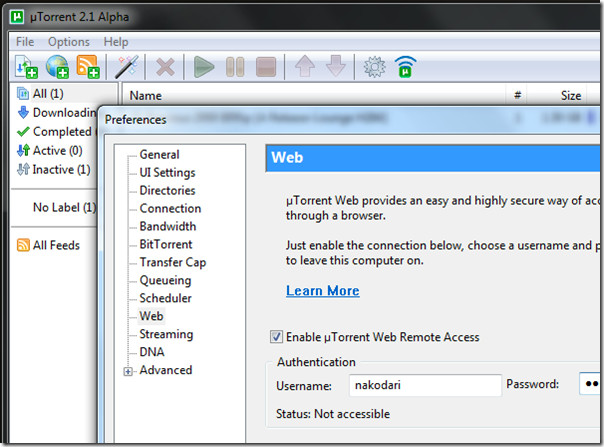
Task: Click the # column header
Action: [518, 95]
